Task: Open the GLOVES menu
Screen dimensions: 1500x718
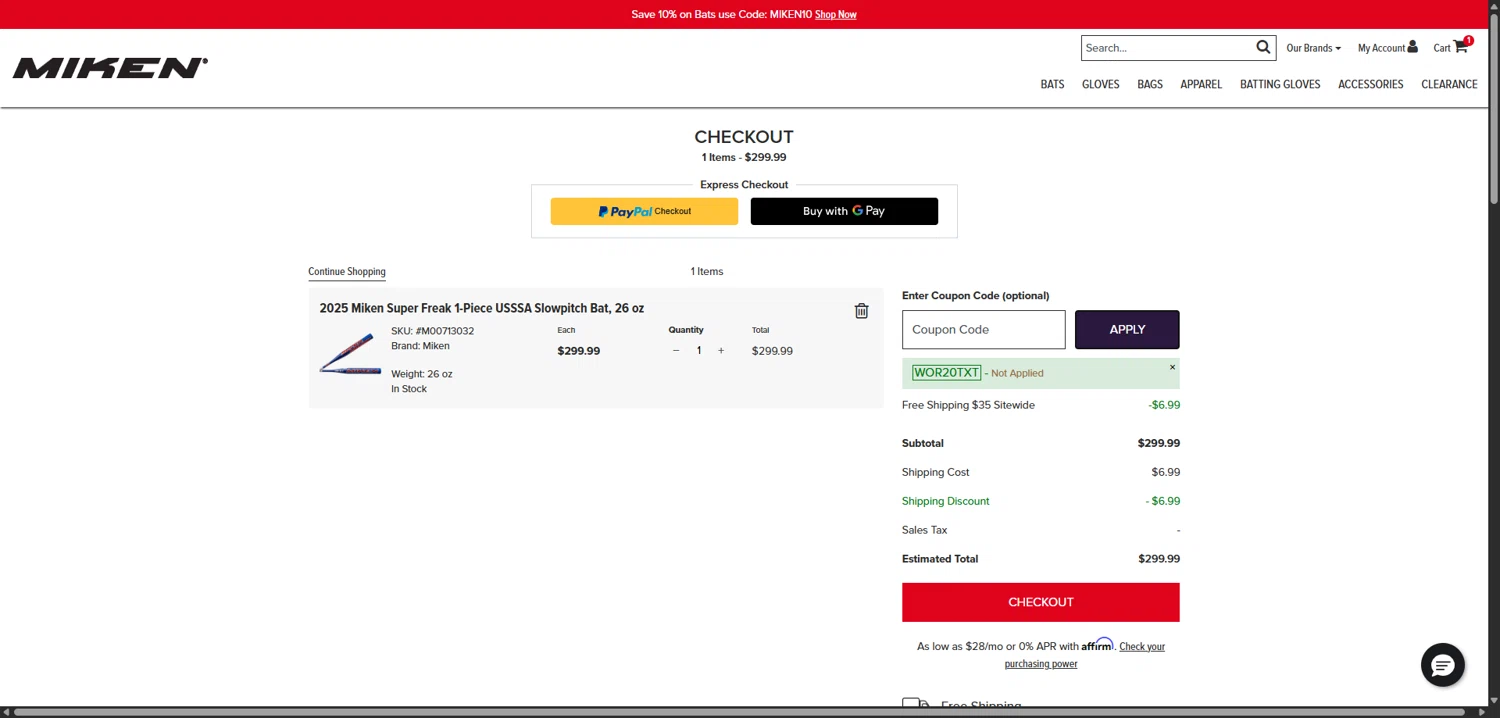Action: [1100, 84]
